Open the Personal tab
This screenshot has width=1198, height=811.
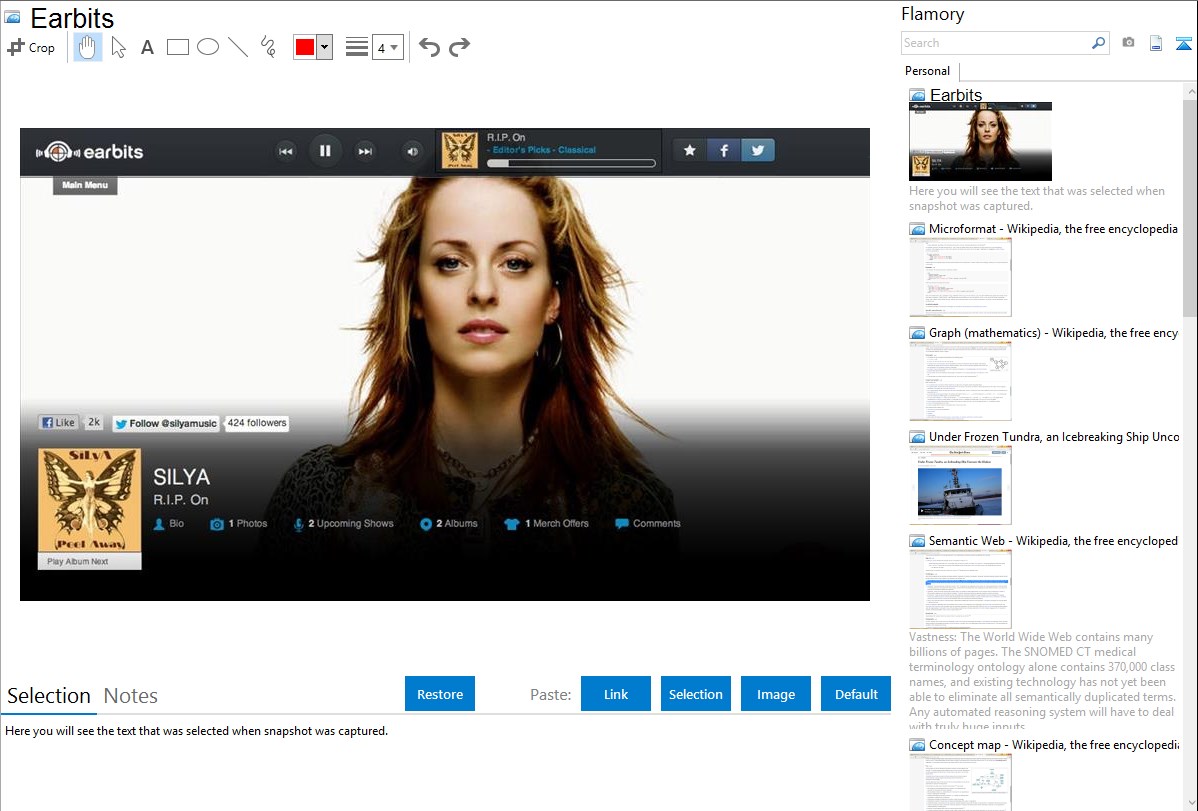pos(927,71)
